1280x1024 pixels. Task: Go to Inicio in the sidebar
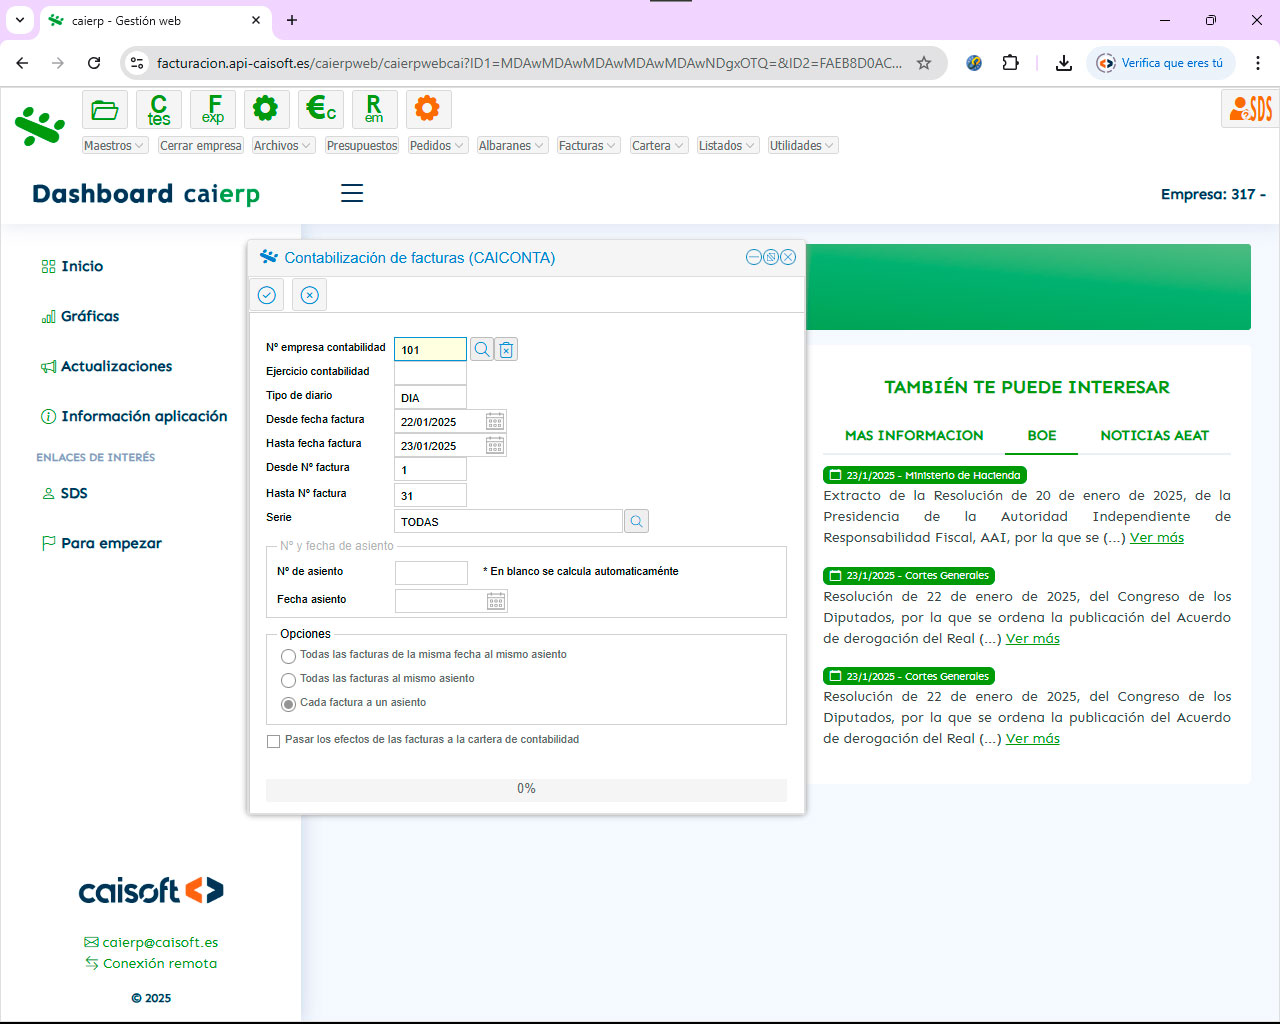pyautogui.click(x=72, y=266)
